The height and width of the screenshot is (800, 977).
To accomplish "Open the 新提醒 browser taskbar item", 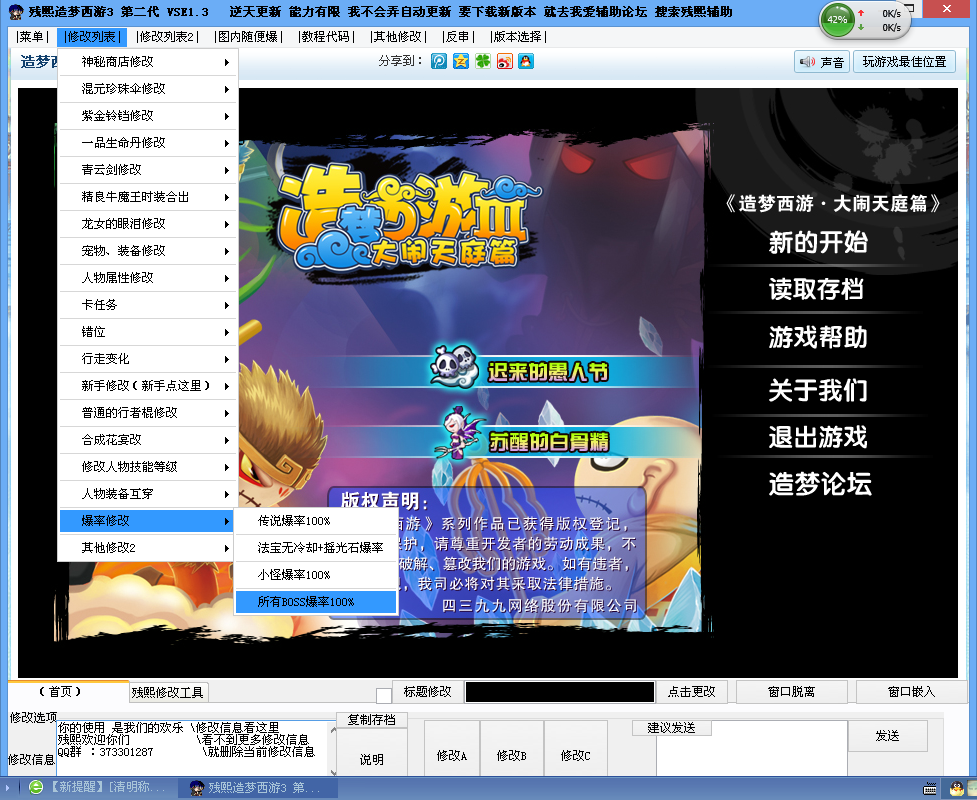I will [x=98, y=787].
